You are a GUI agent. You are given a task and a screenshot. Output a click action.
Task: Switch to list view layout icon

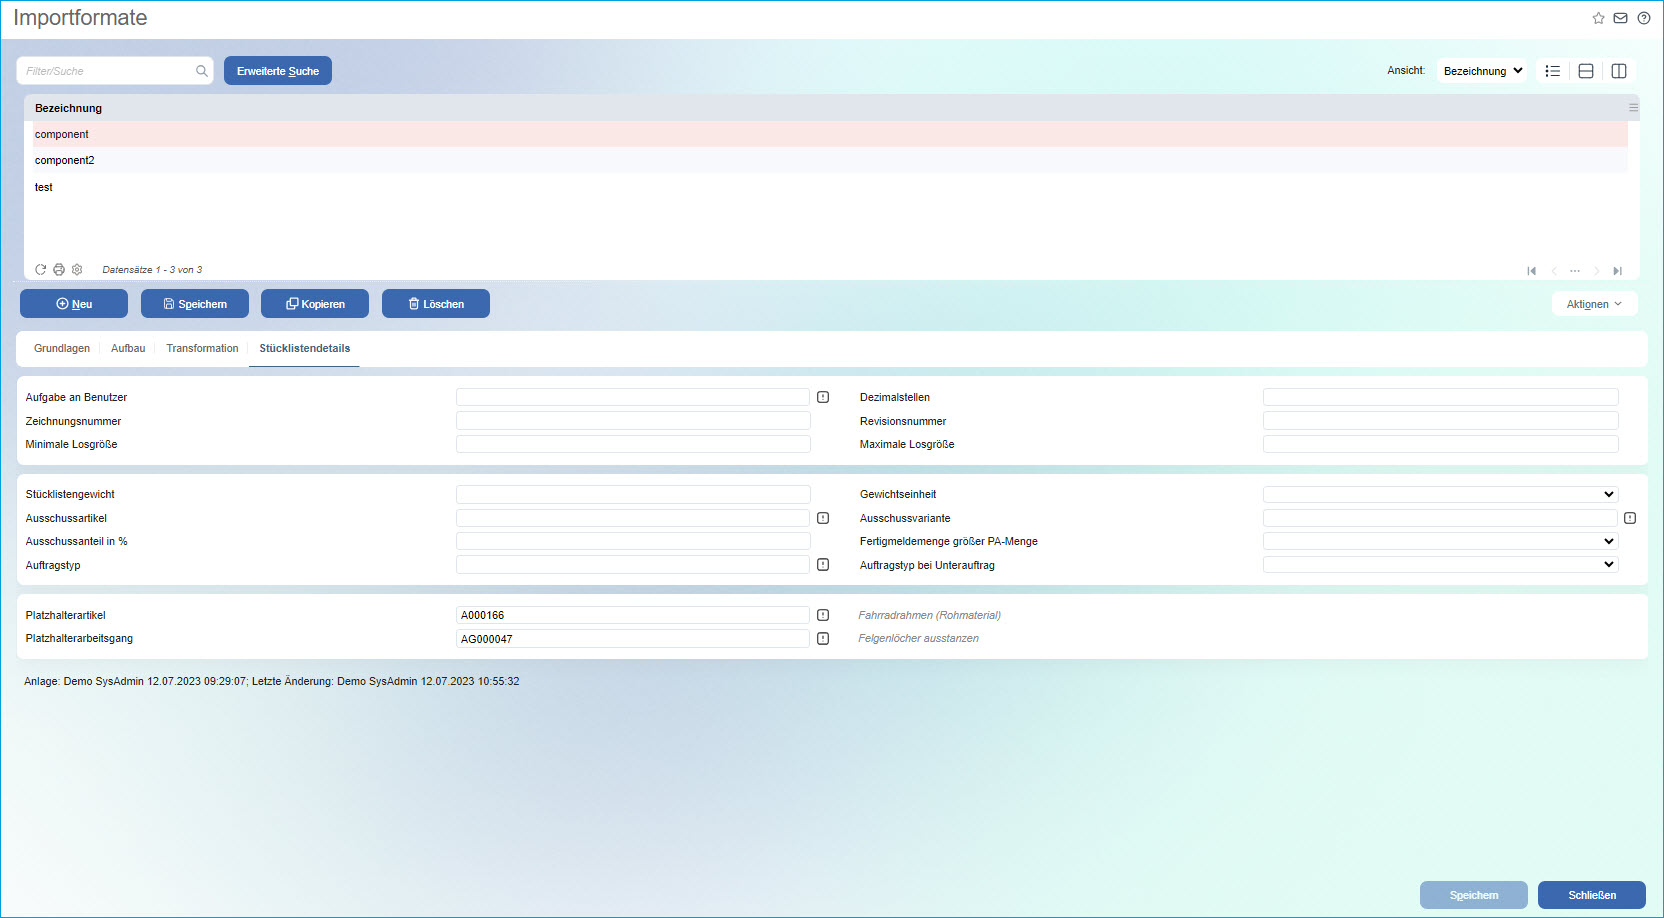(x=1552, y=71)
